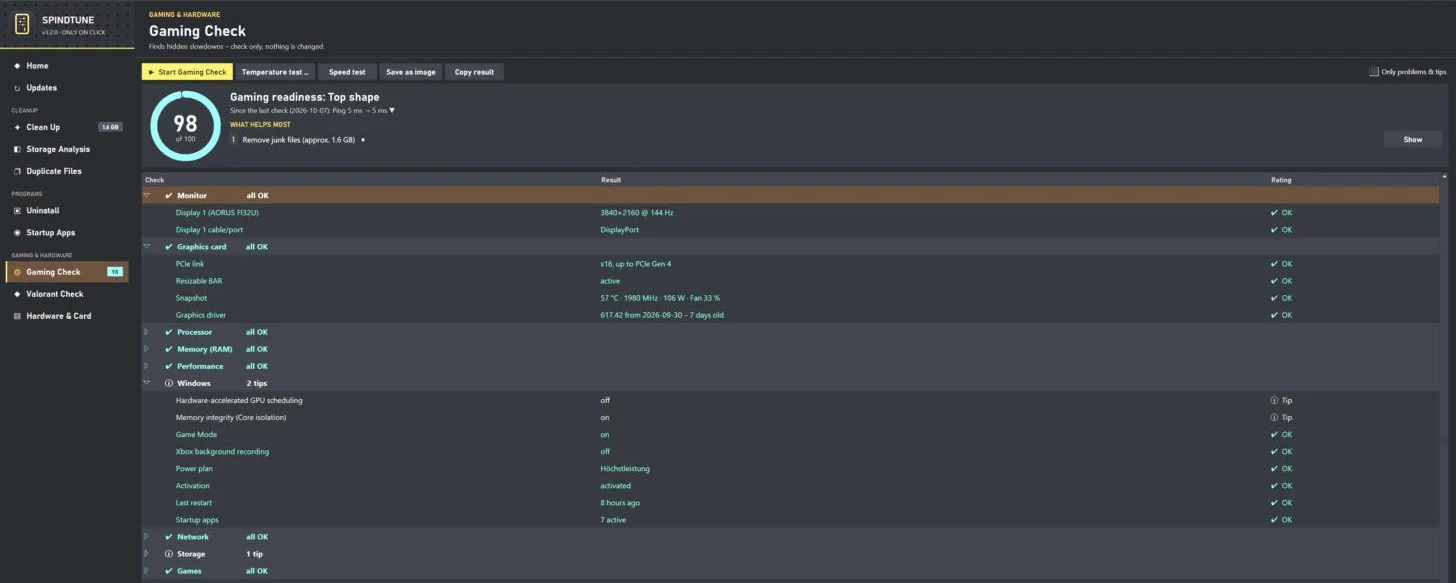Screen dimensions: 1456x583
Task: Start the Gaming Check
Action: 187,72
